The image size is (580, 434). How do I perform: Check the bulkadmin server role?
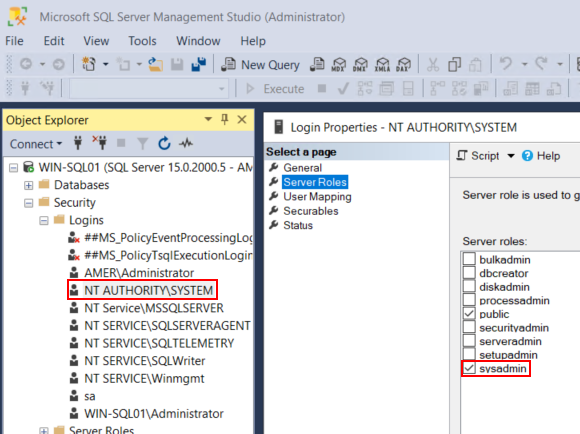(x=469, y=259)
